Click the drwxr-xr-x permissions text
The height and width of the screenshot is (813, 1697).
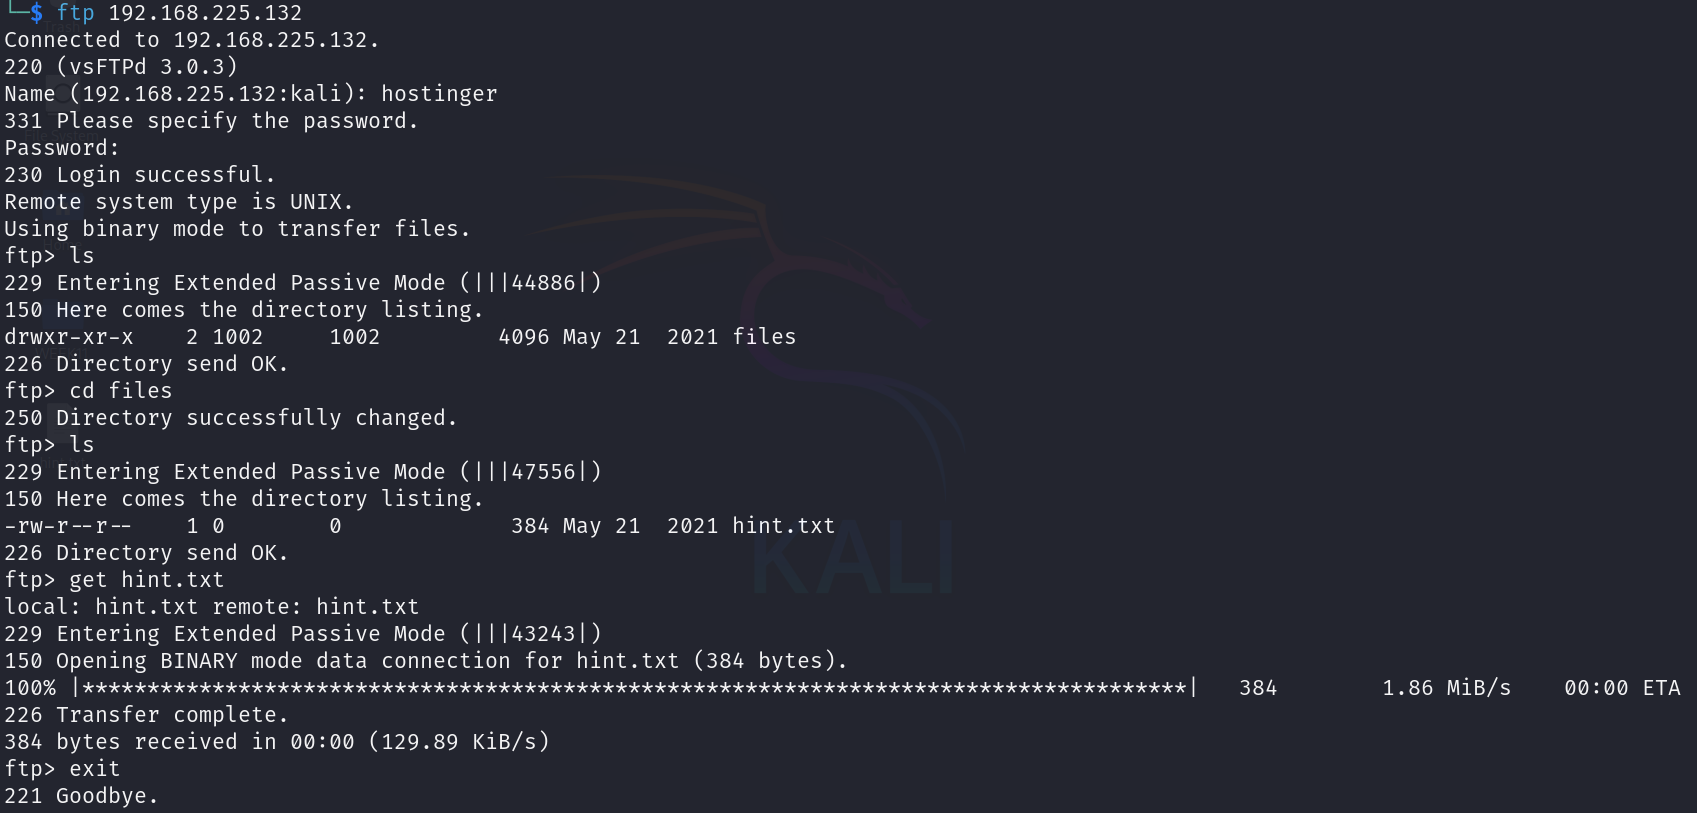69,337
